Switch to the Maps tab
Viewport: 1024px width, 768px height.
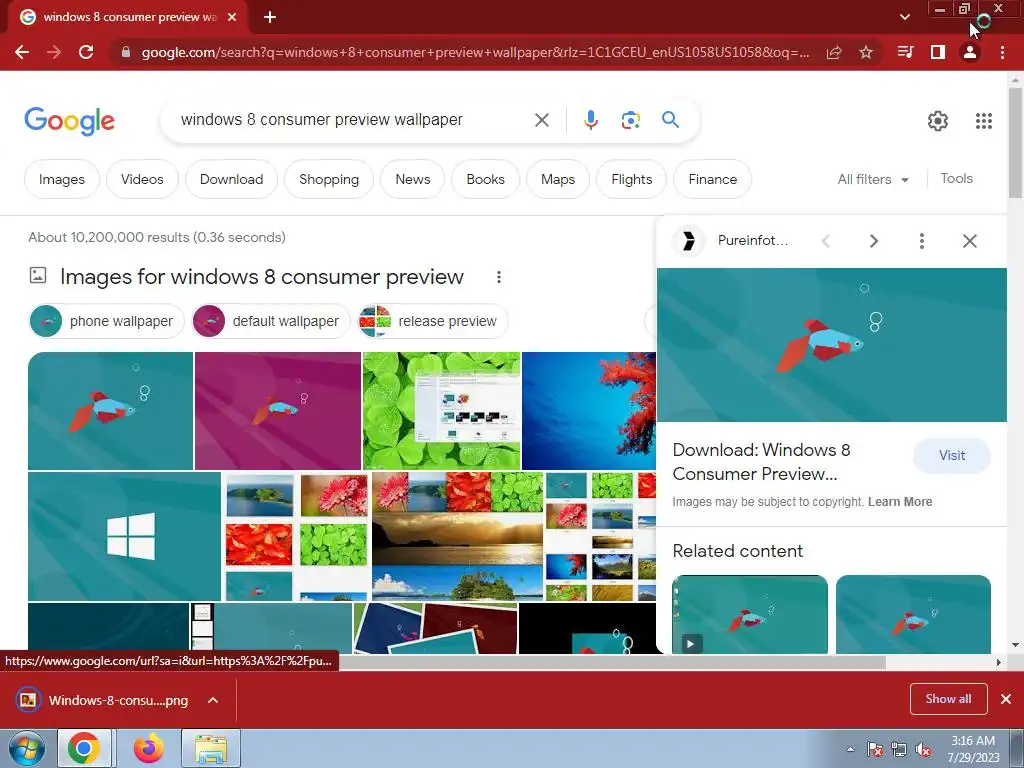(x=558, y=179)
